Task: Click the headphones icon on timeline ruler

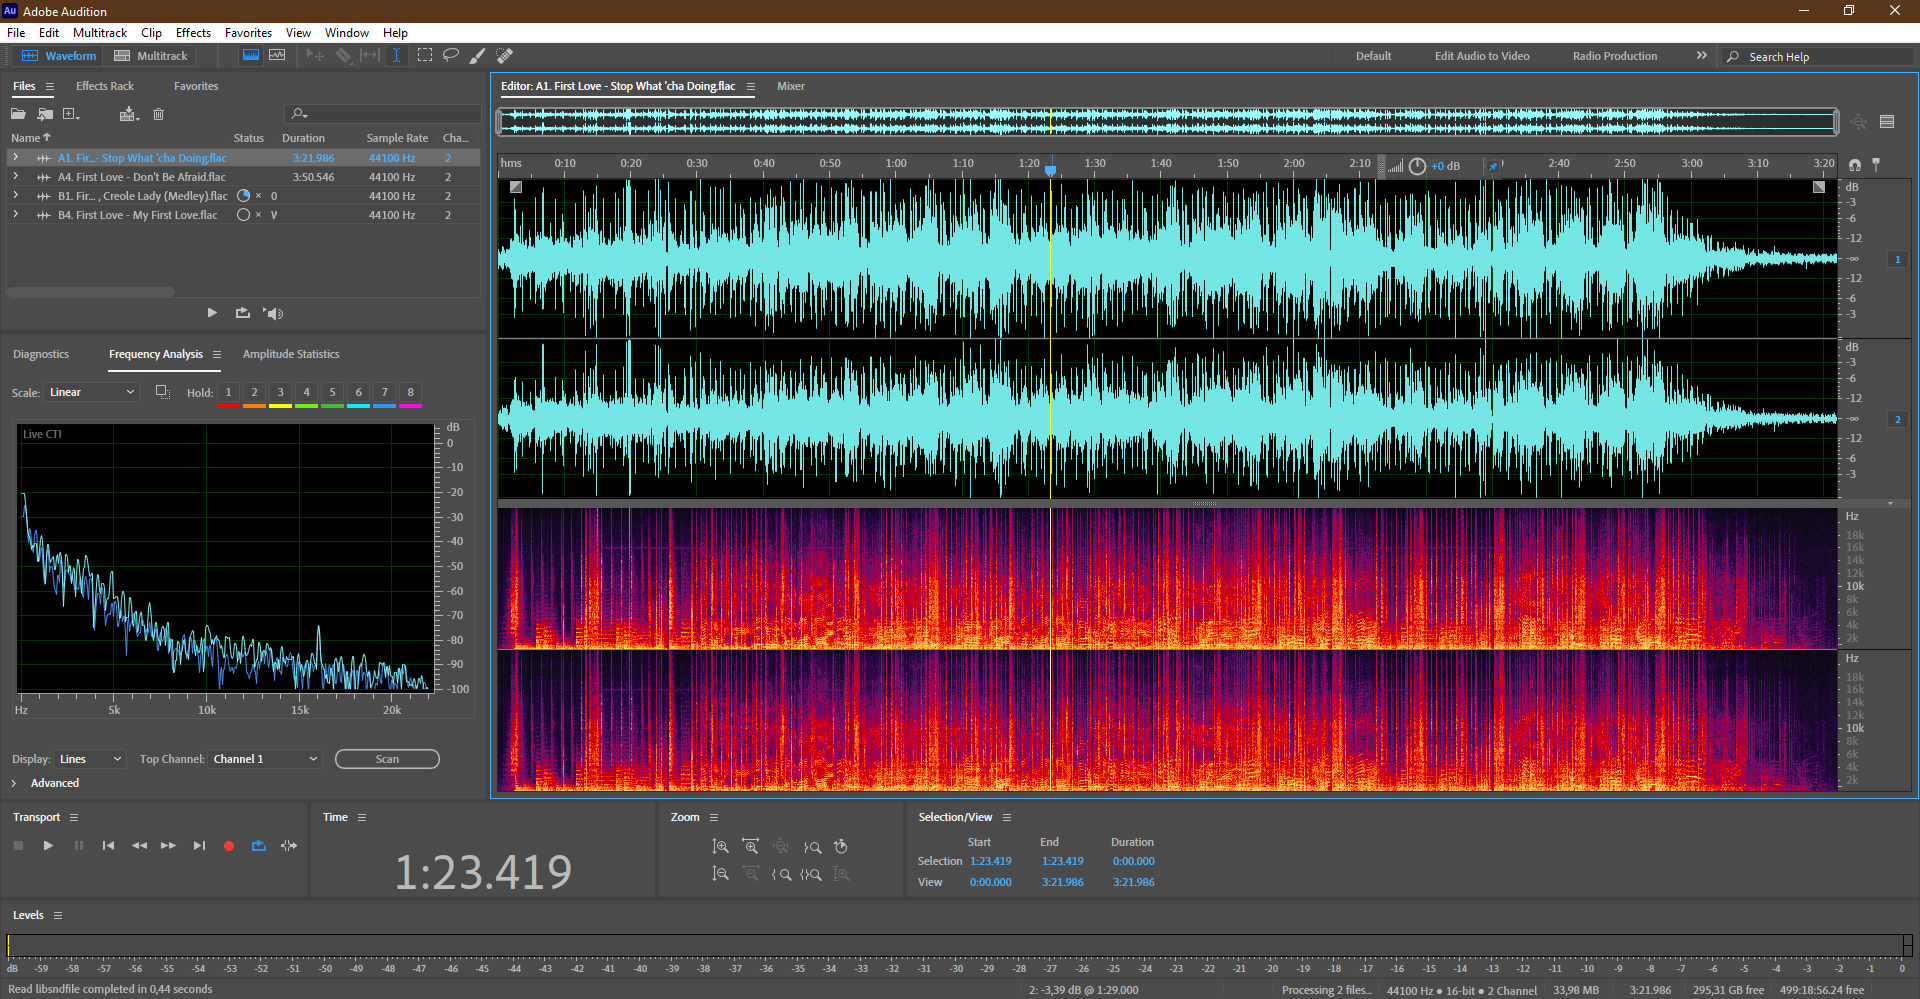Action: click(x=1855, y=165)
